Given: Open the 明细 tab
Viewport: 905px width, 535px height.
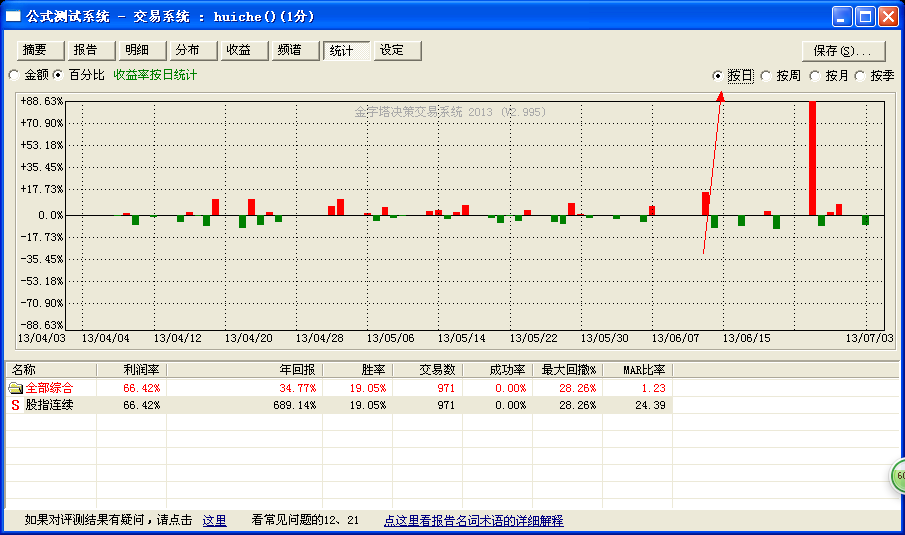Looking at the screenshot, I should click(x=137, y=50).
